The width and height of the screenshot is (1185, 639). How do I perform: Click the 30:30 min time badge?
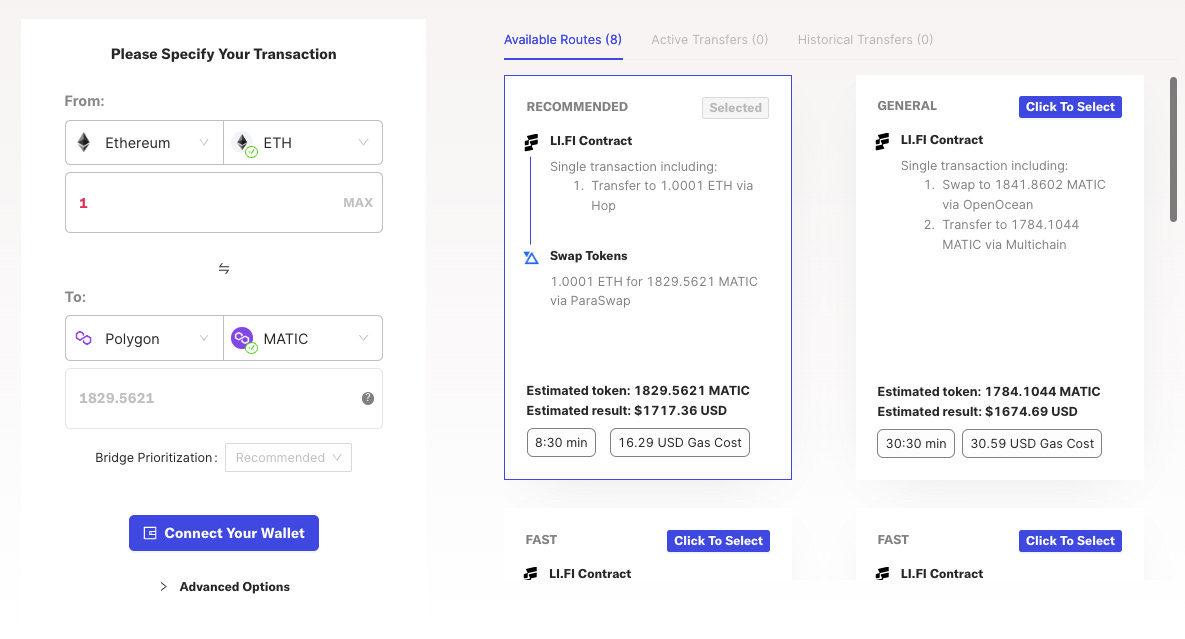pos(916,443)
